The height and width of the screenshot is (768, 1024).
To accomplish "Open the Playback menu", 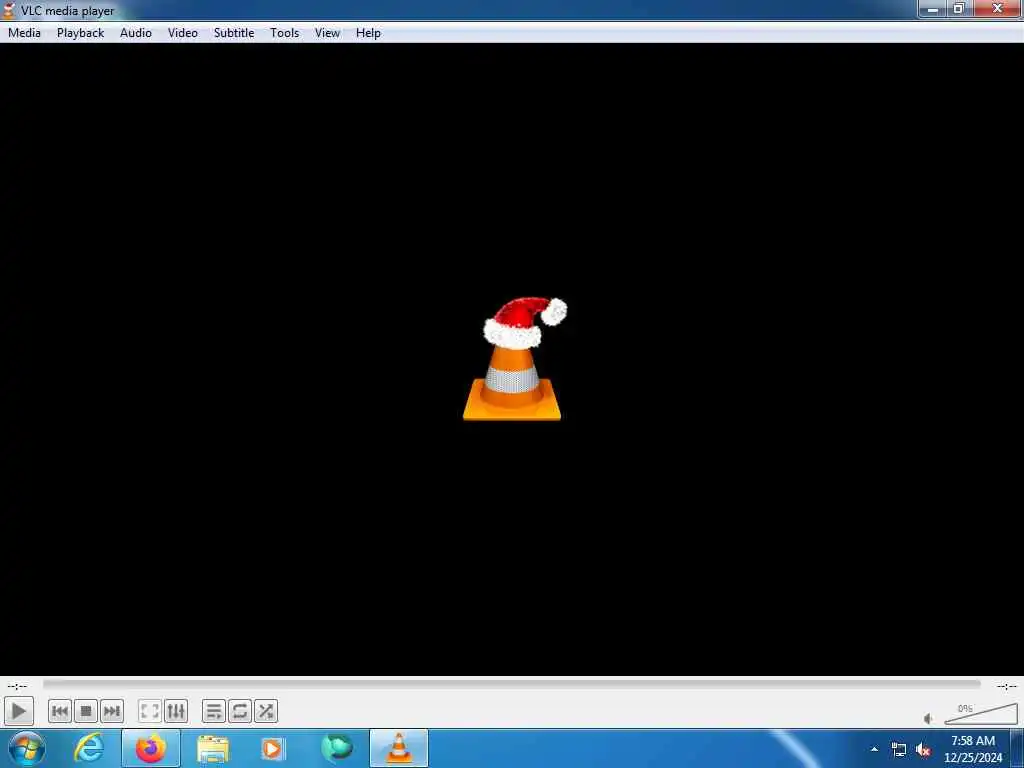I will [x=80, y=33].
